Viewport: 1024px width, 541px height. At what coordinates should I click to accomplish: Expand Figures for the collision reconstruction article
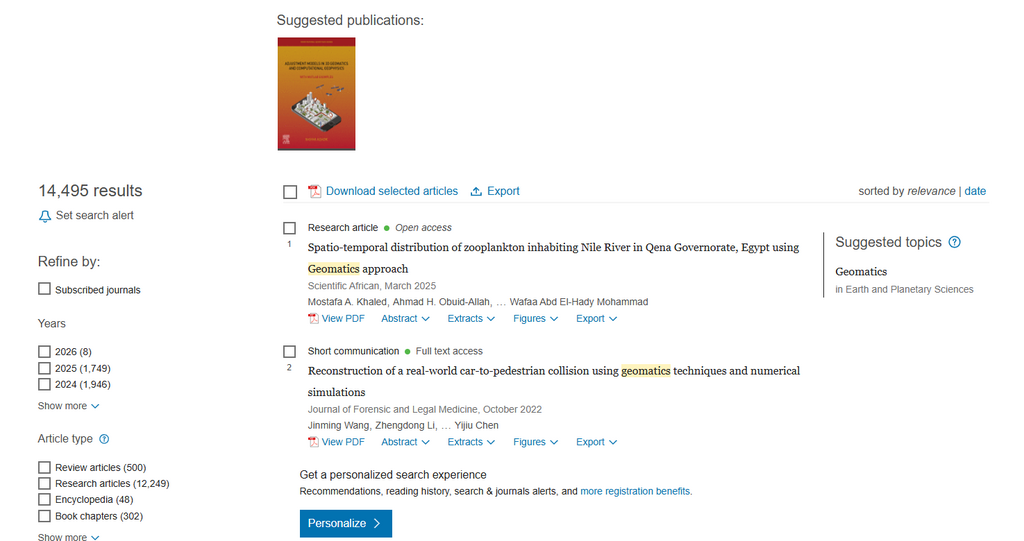[536, 442]
